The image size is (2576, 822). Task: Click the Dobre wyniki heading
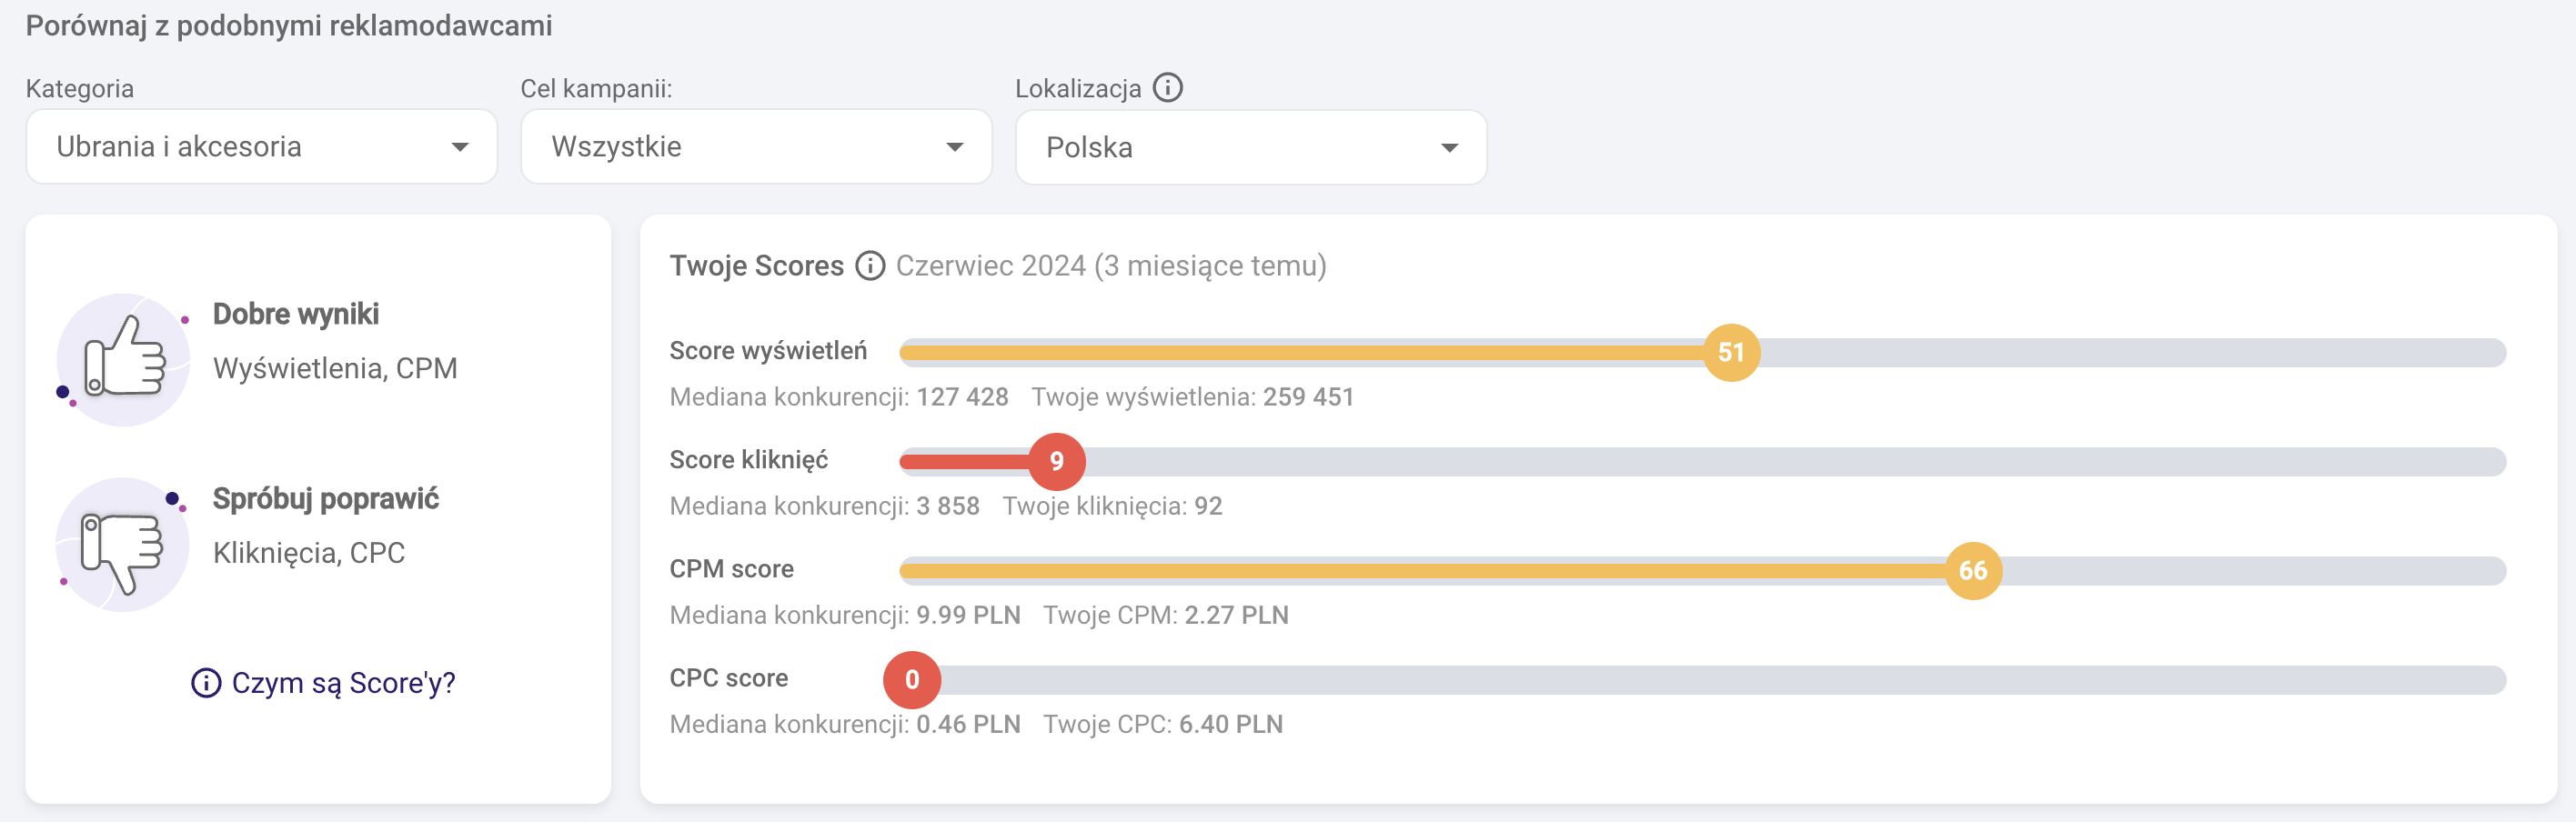pyautogui.click(x=296, y=314)
